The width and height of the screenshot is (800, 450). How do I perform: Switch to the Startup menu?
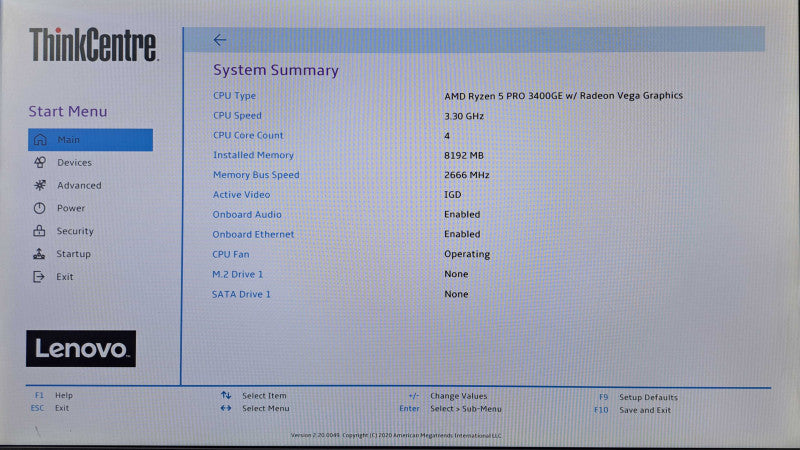coord(73,254)
